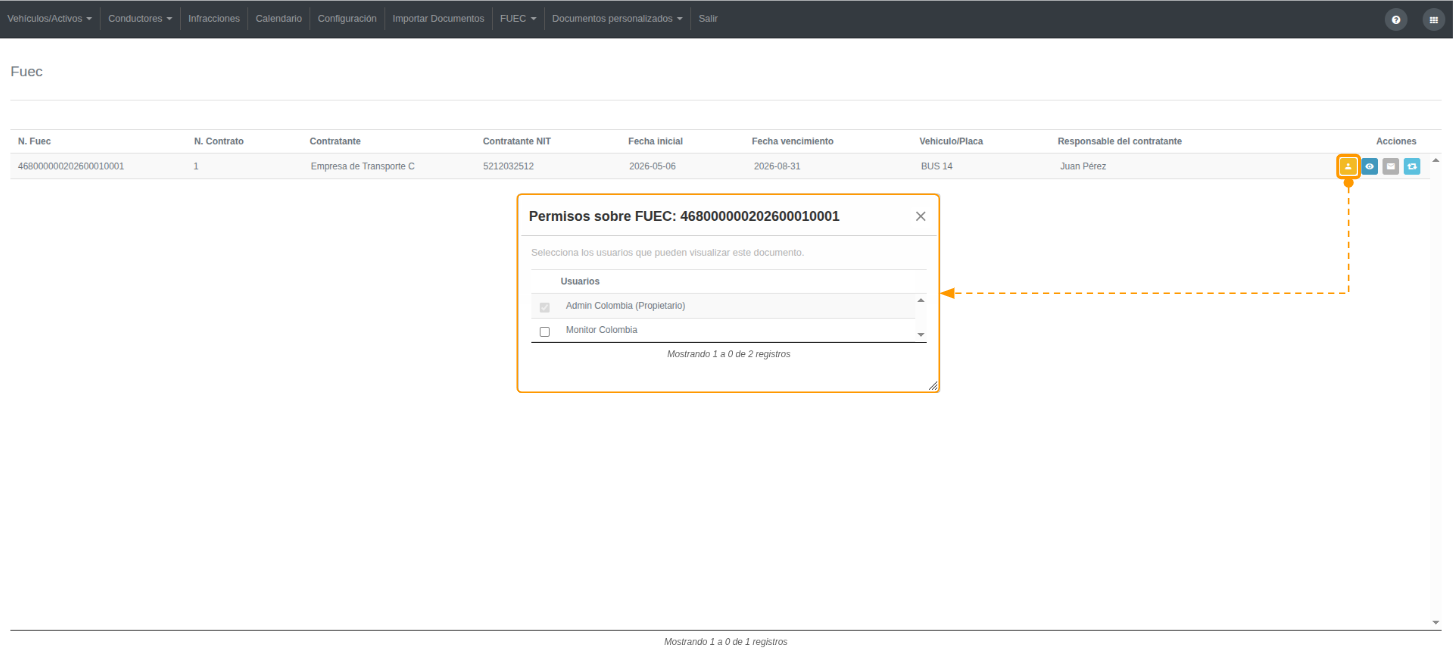The image size is (1453, 653).
Task: Sort by the N. Contrato column header
Action: click(x=219, y=141)
